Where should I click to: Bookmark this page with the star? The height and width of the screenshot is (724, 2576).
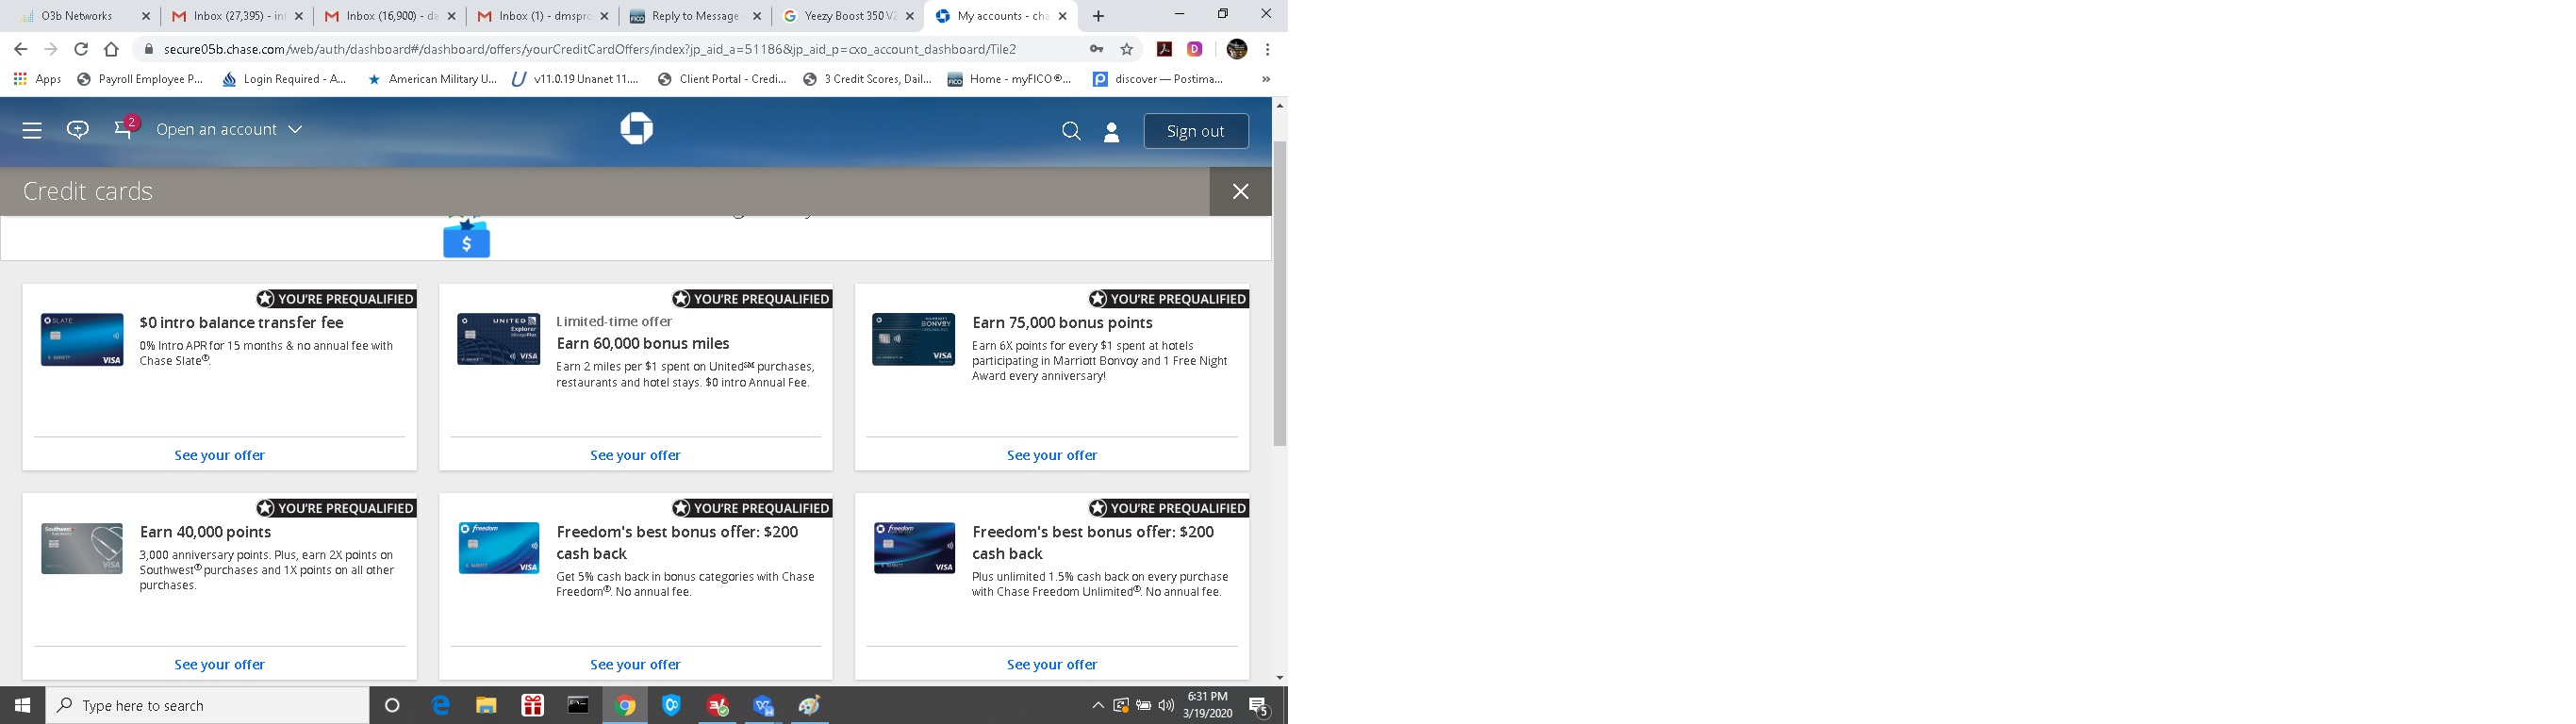point(1127,49)
